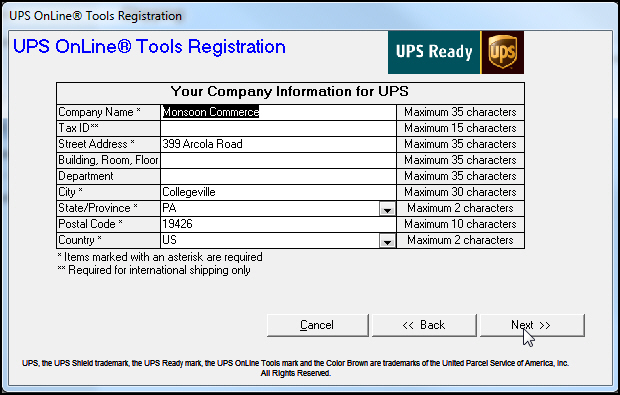This screenshot has width=620, height=395.
Task: Click 'Maximum 35 characters' in Company Name row
Action: click(460, 112)
